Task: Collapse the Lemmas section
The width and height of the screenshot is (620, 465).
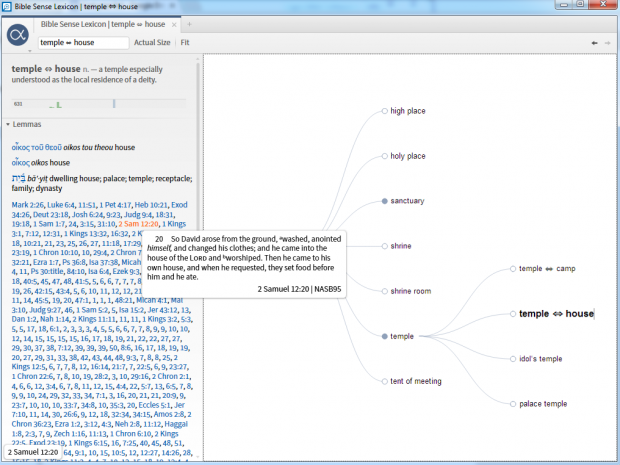Action: coord(7,124)
